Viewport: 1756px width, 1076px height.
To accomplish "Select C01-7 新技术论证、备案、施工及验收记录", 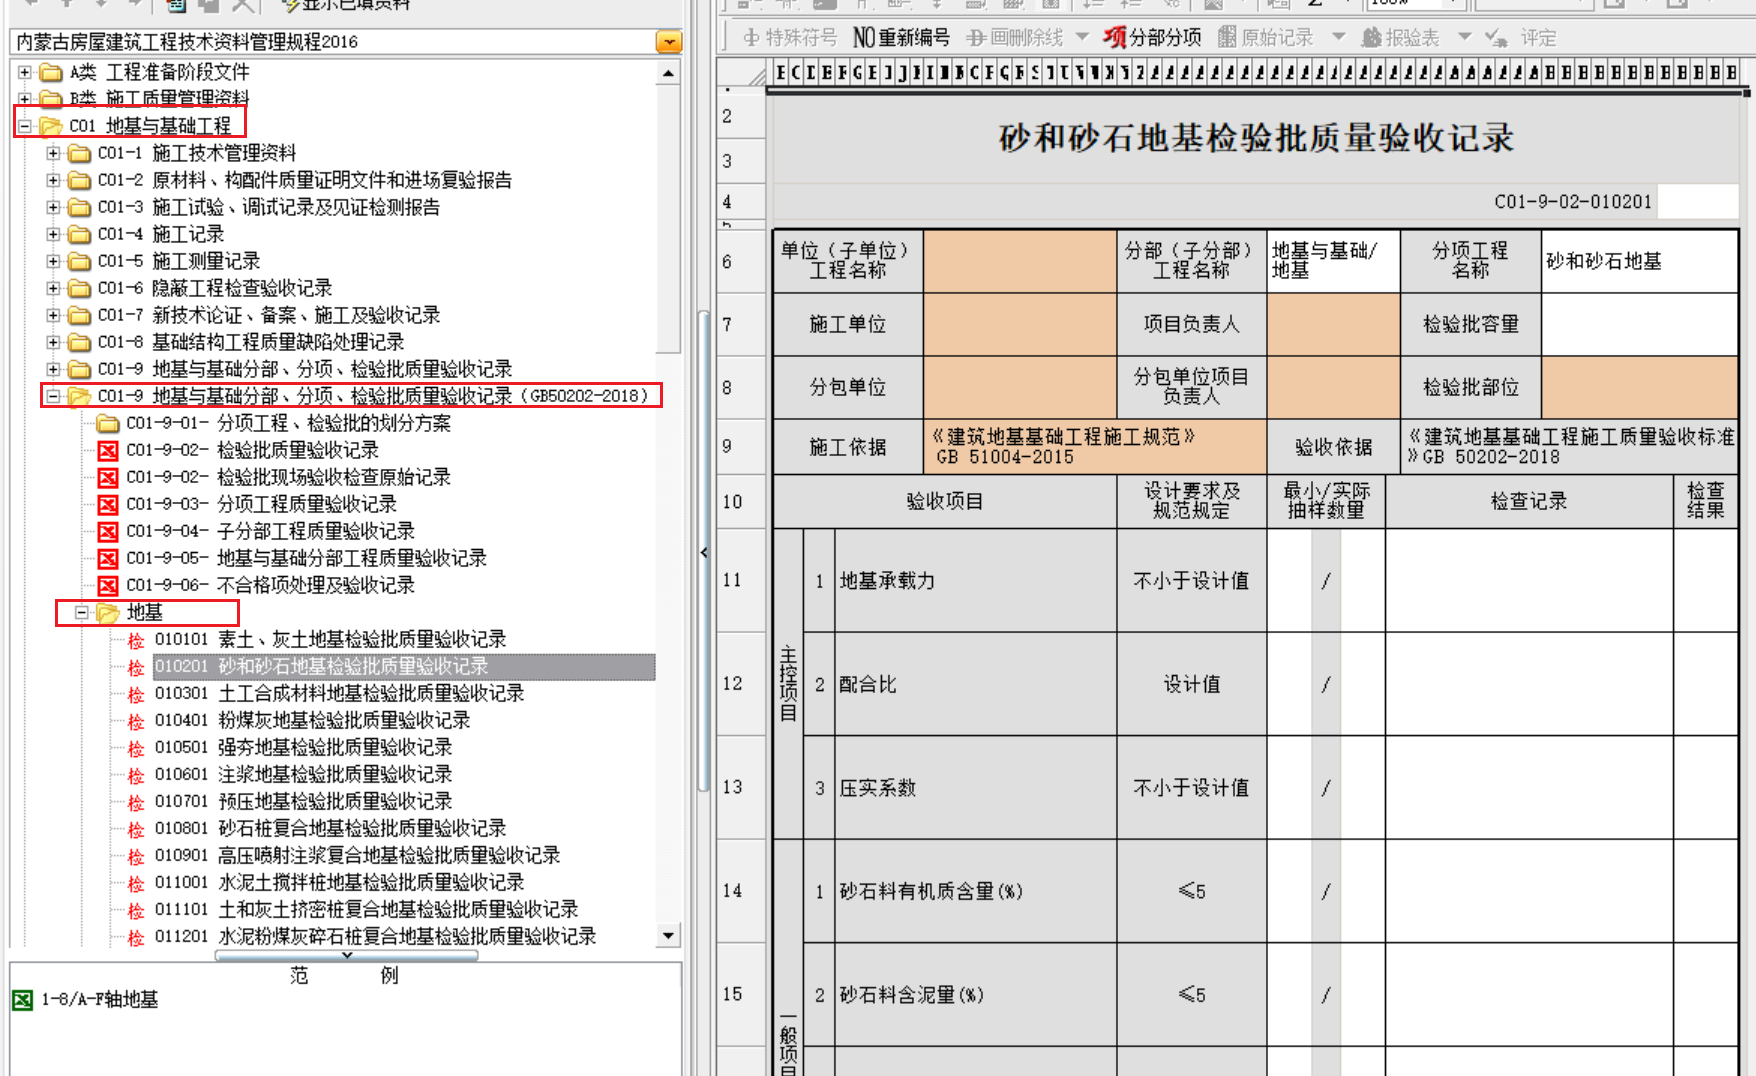I will click(269, 315).
